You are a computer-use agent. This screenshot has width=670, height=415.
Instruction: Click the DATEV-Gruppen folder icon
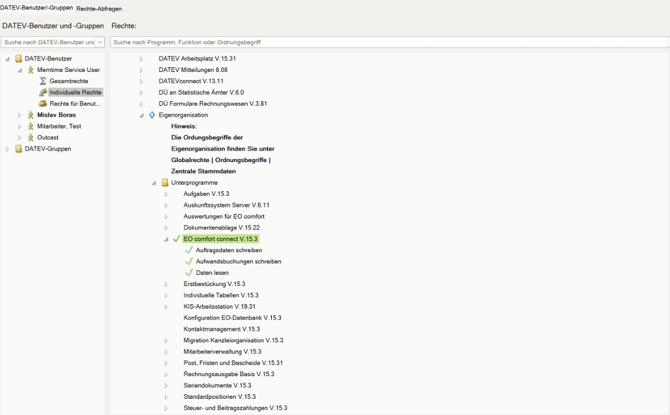click(x=18, y=149)
